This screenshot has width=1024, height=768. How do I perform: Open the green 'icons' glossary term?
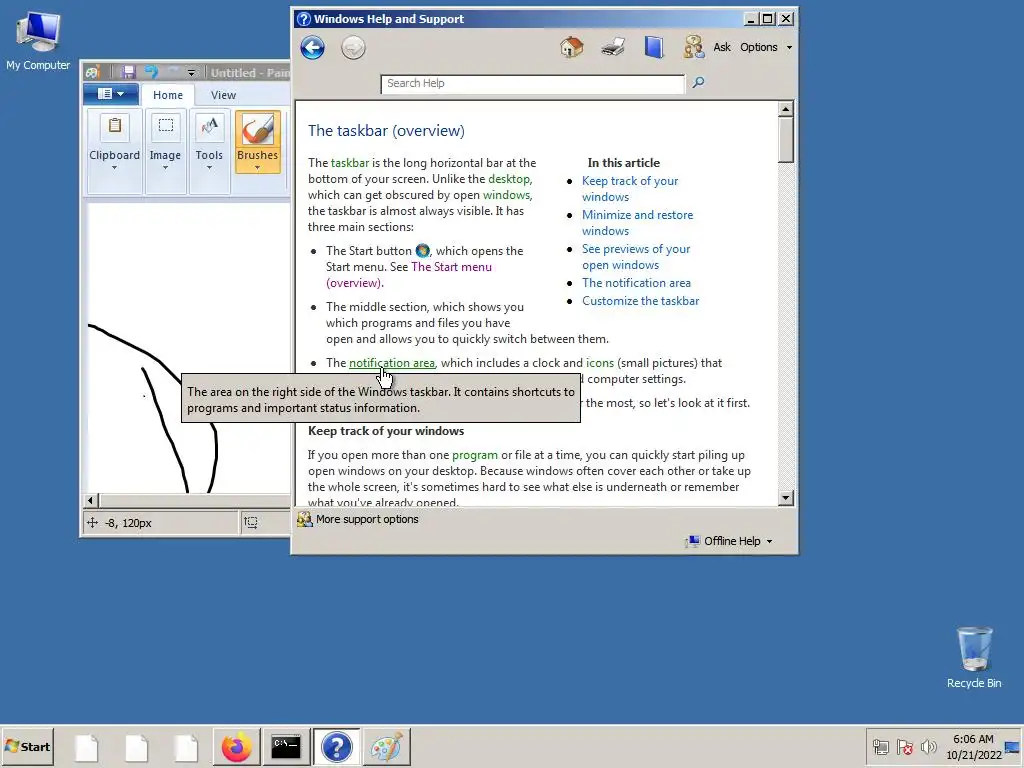tap(600, 363)
